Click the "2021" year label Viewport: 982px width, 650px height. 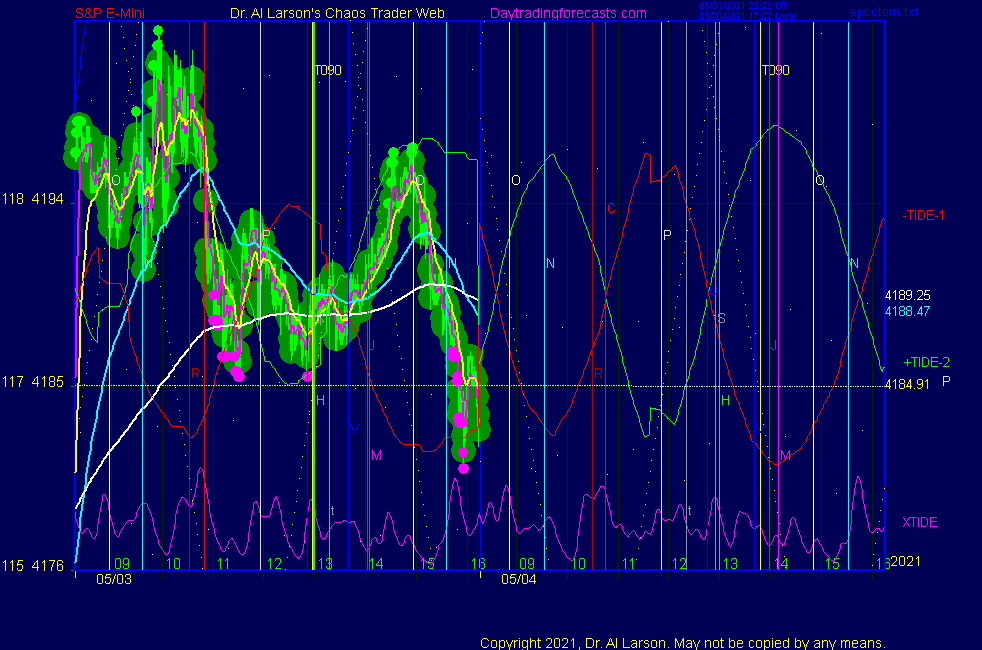tap(906, 561)
